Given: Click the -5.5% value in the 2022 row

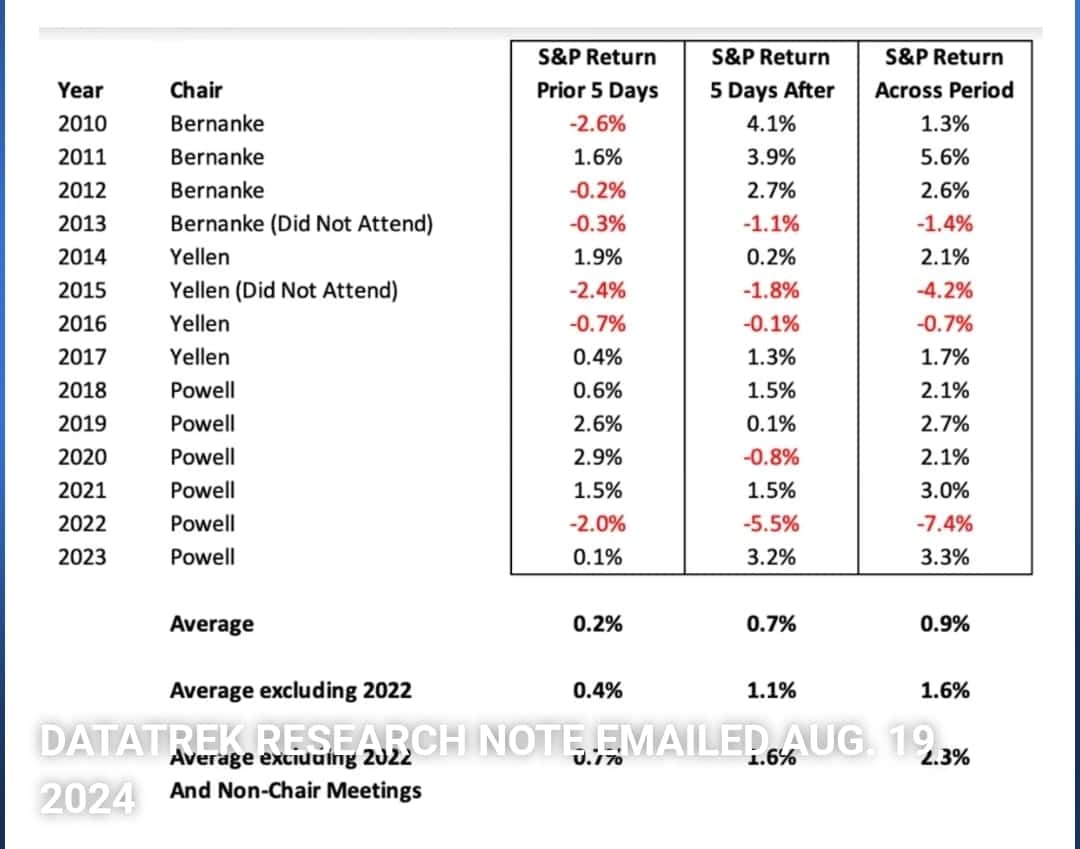Looking at the screenshot, I should (x=771, y=523).
